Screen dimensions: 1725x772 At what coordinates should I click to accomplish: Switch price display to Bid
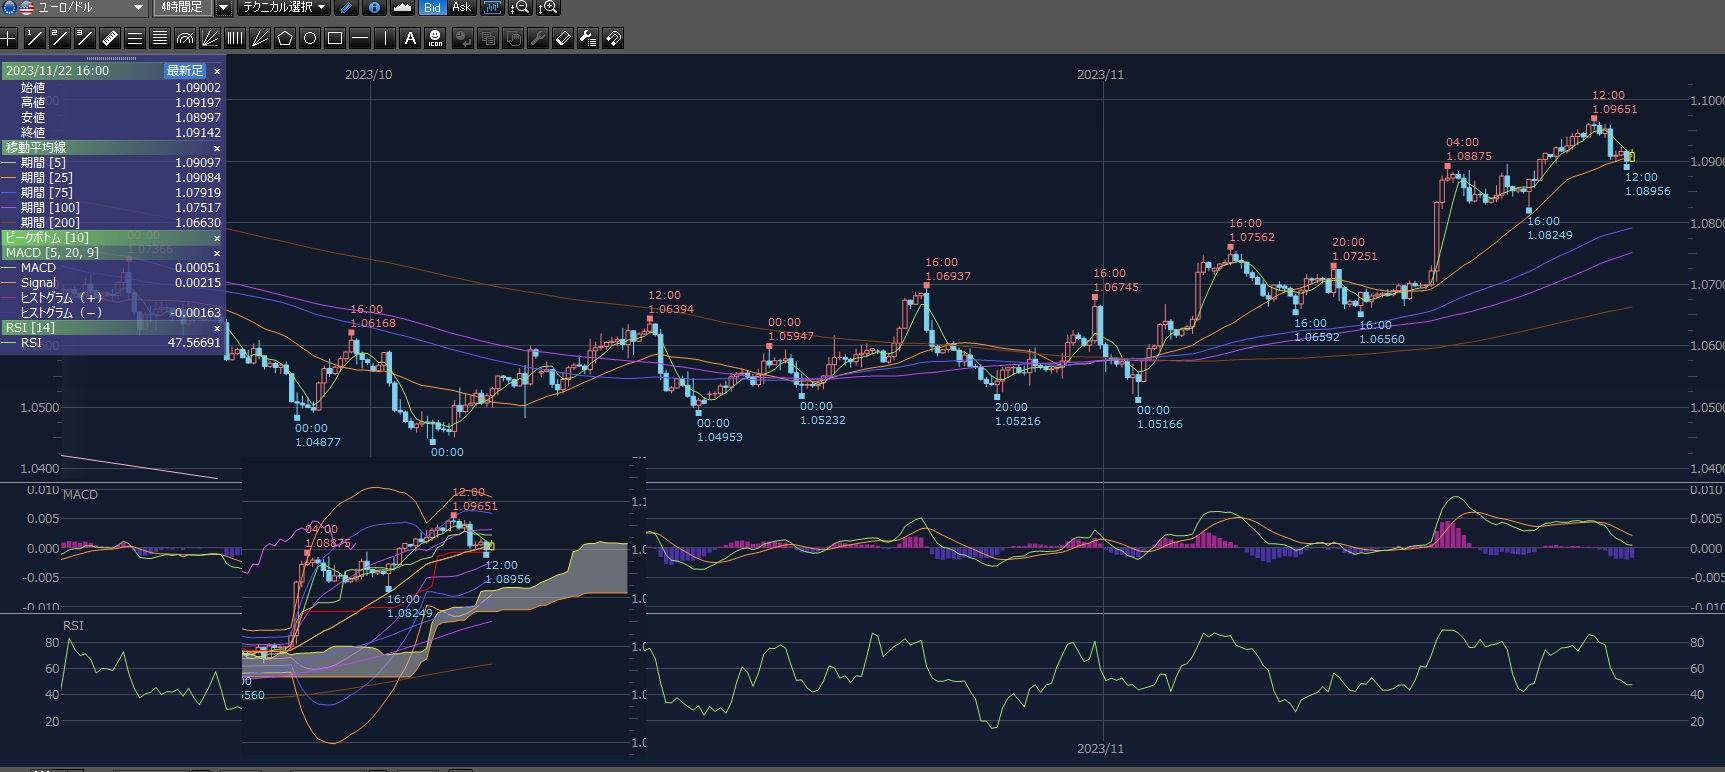coord(432,8)
